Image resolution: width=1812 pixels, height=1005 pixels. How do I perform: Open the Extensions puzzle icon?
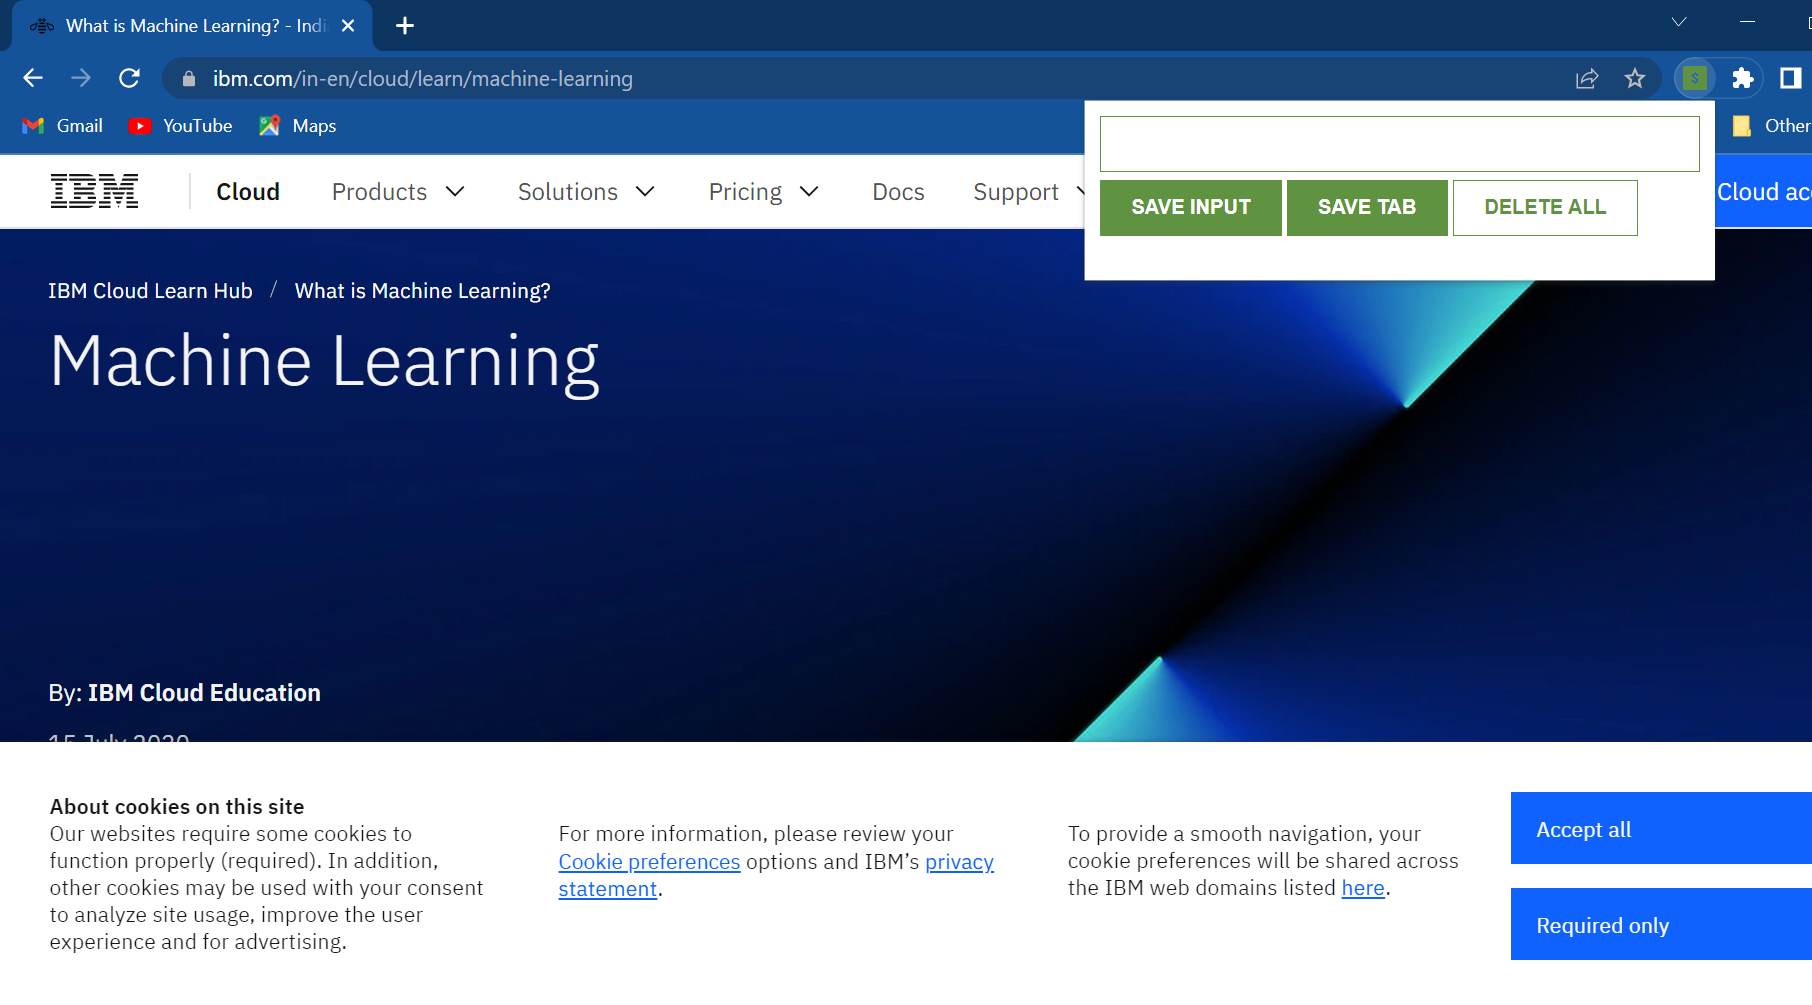coord(1743,78)
